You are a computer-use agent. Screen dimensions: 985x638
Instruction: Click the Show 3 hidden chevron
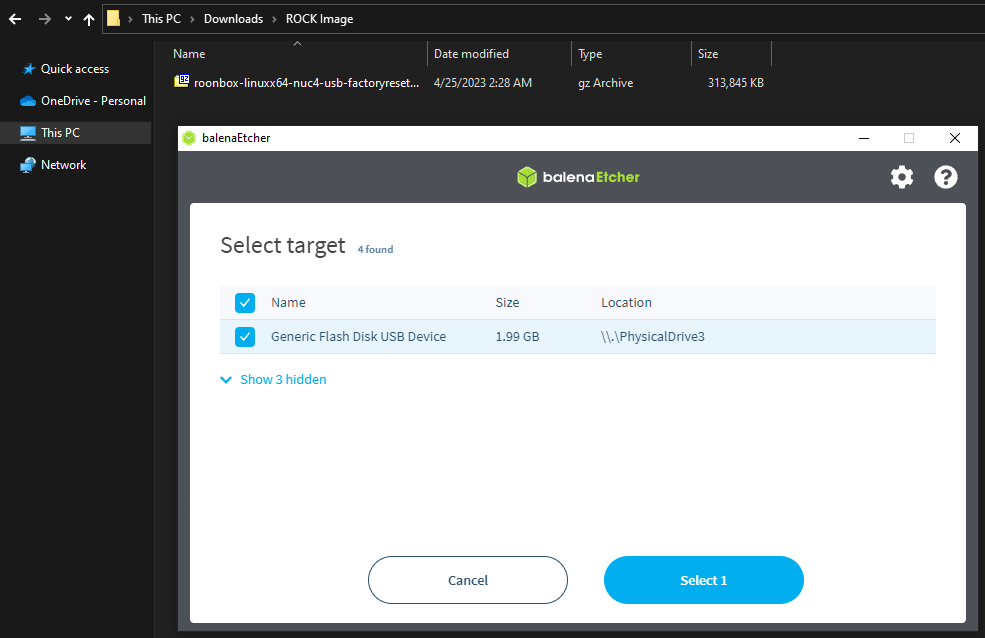226,379
